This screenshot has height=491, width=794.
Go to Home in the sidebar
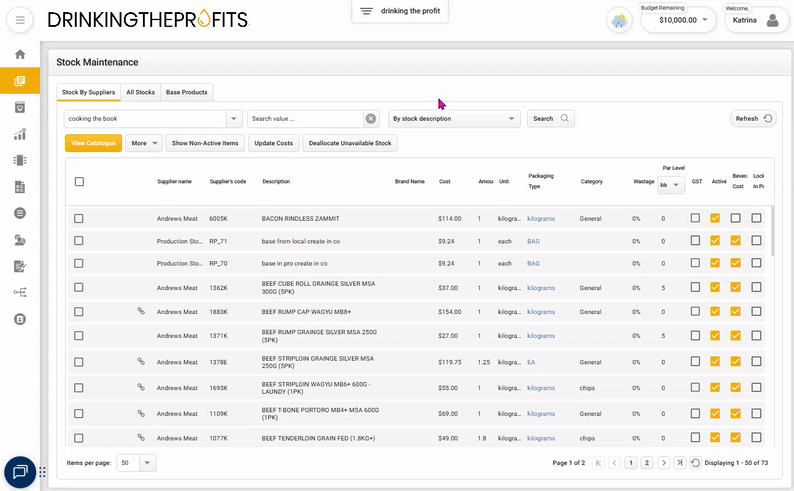20,54
